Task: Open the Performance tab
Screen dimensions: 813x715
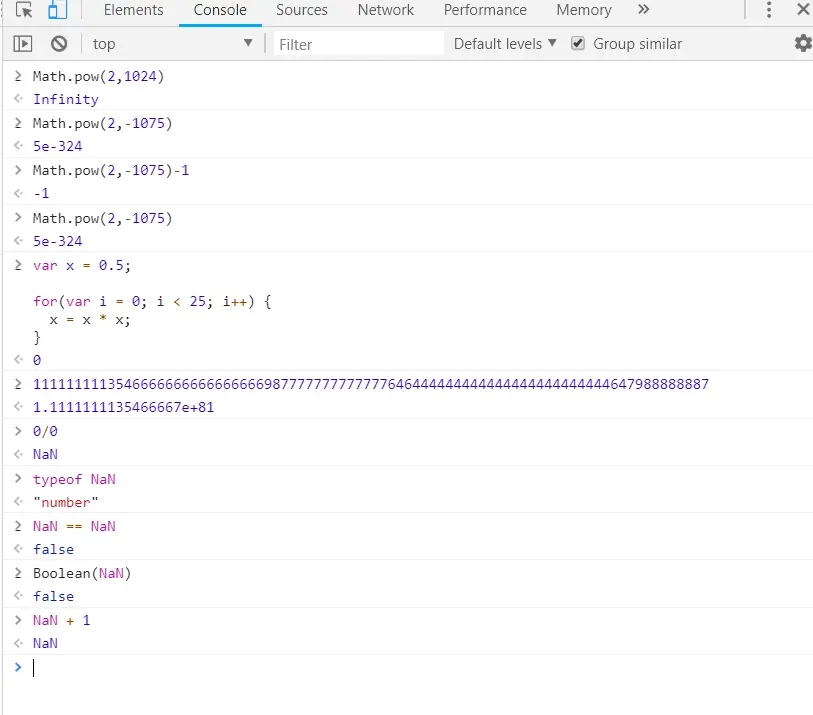Action: tap(485, 10)
